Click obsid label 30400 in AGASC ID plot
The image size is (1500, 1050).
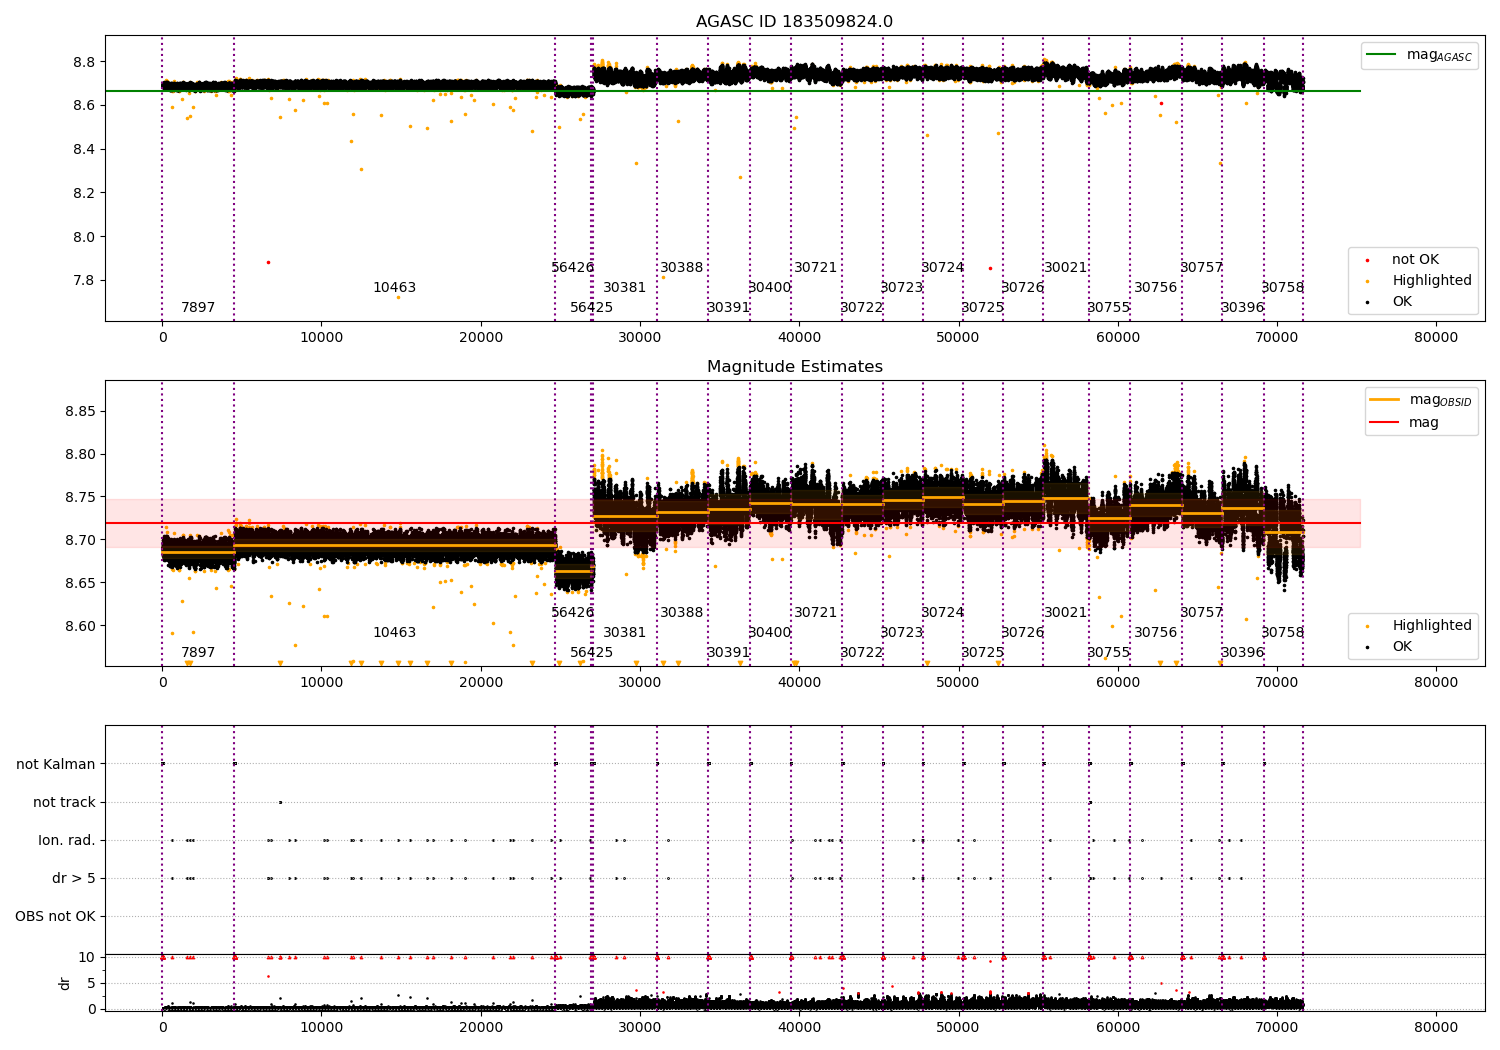click(769, 287)
